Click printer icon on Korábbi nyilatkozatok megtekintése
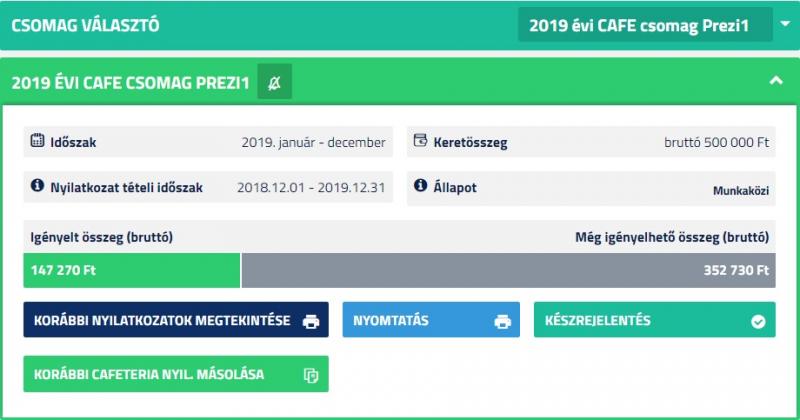Viewport: 800px width, 420px height. pos(311,321)
